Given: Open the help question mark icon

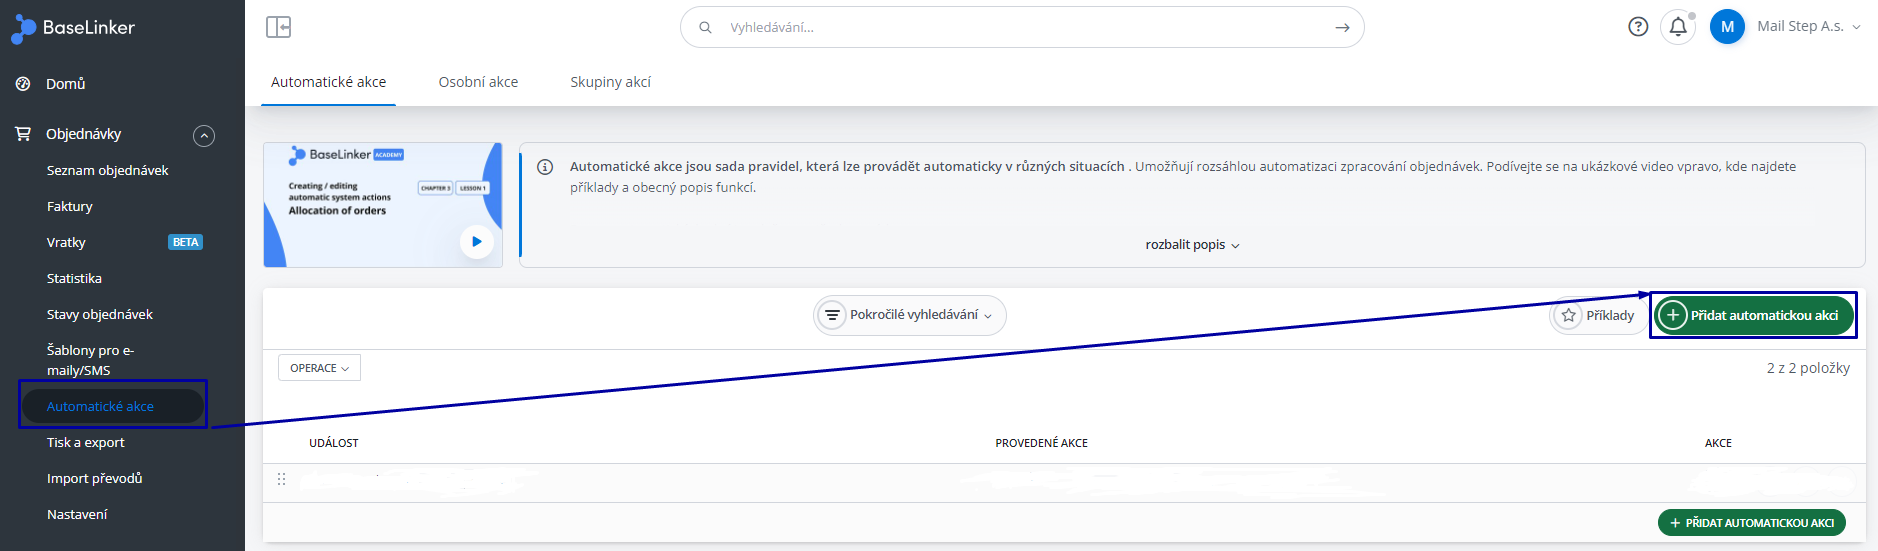Looking at the screenshot, I should (1638, 27).
